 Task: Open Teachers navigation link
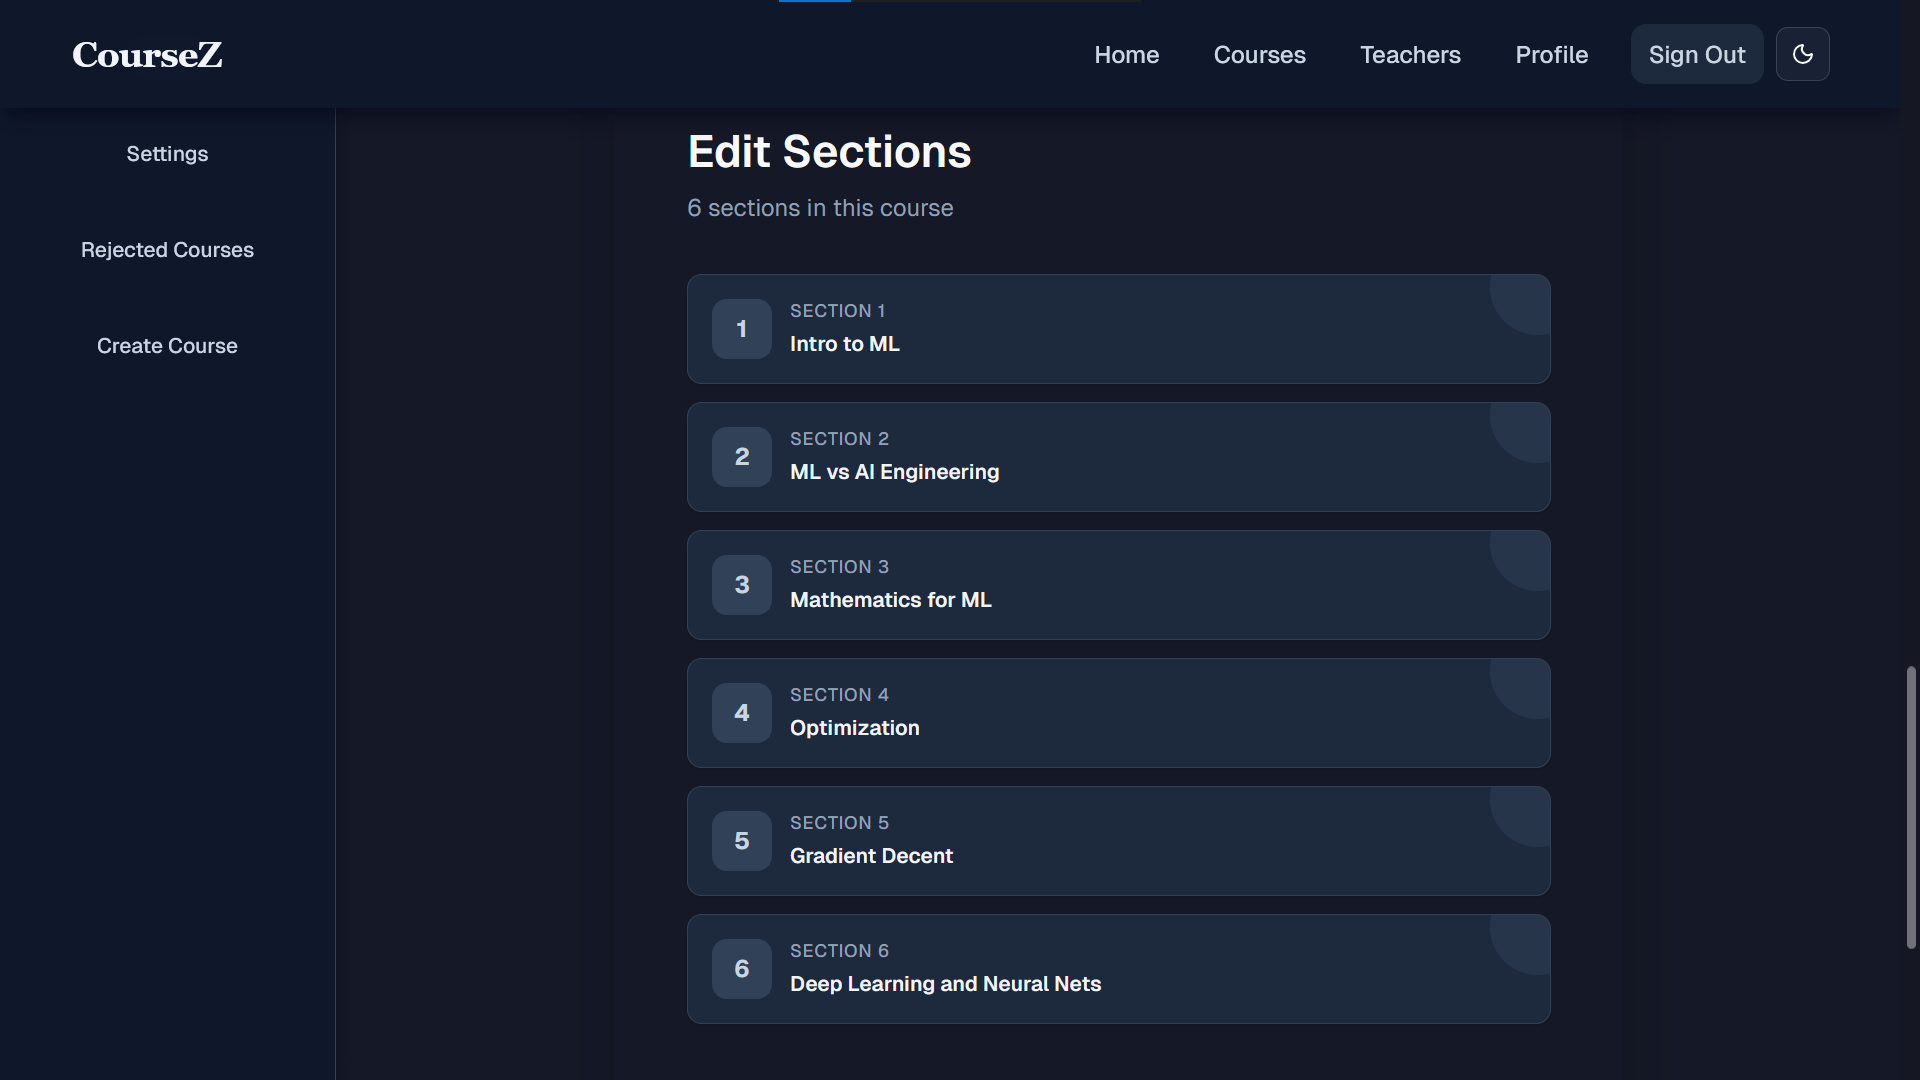1410,54
